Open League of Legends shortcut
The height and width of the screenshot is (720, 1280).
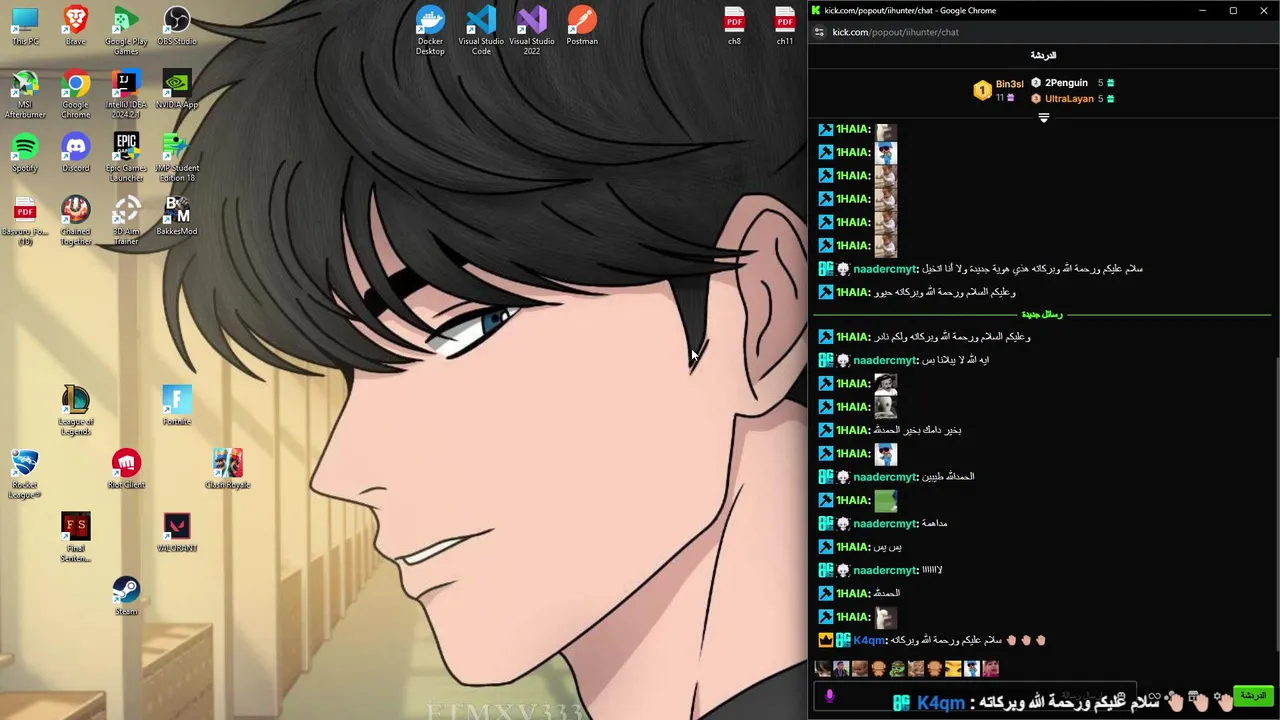click(75, 411)
